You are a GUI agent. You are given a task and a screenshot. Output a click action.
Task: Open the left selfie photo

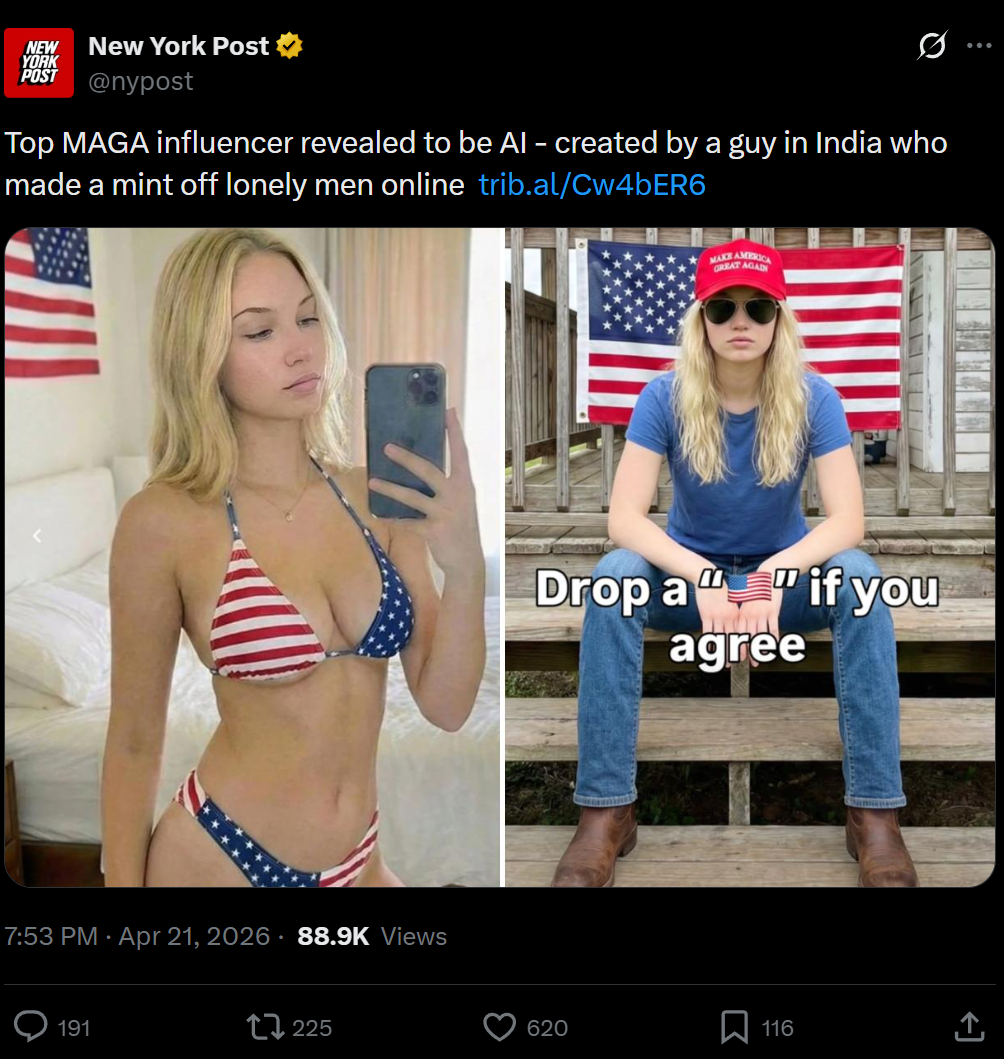click(253, 557)
